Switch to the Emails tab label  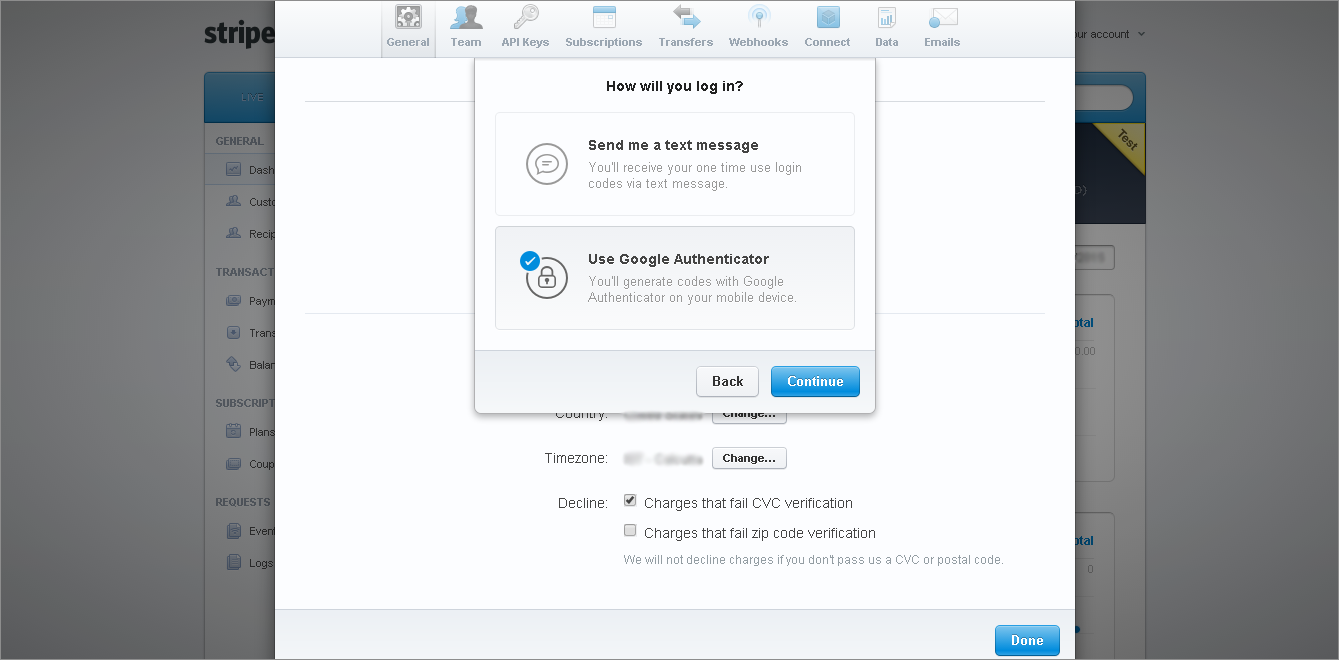pos(942,42)
